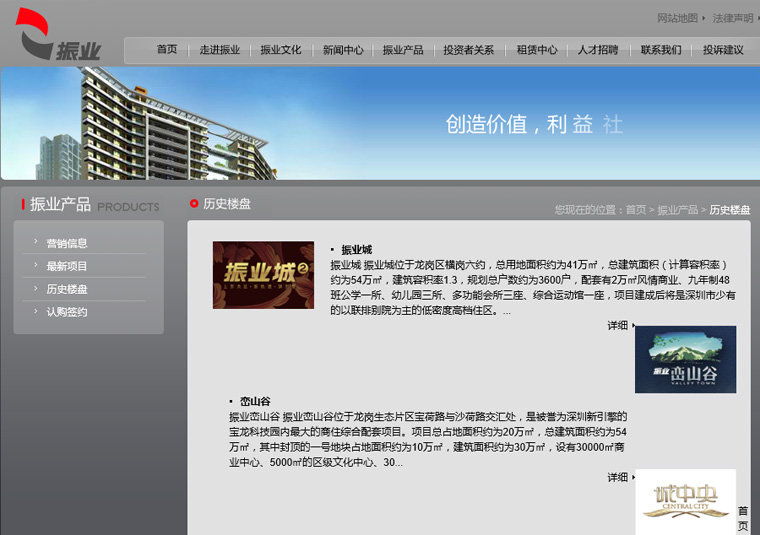The image size is (760, 535).
Task: Click the 振业 red swoosh logo
Action: 58,34
